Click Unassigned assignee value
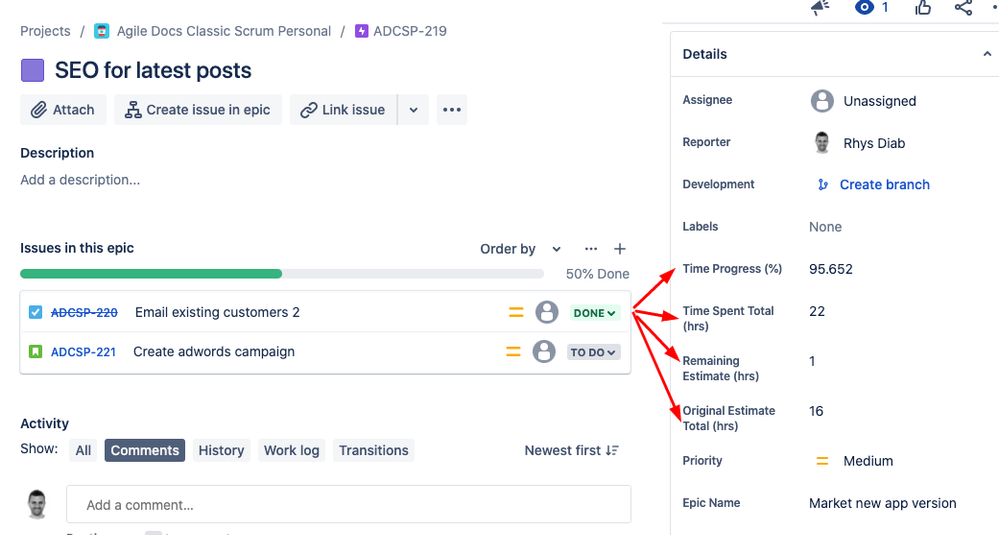Screen dimensions: 999x535 click(880, 101)
